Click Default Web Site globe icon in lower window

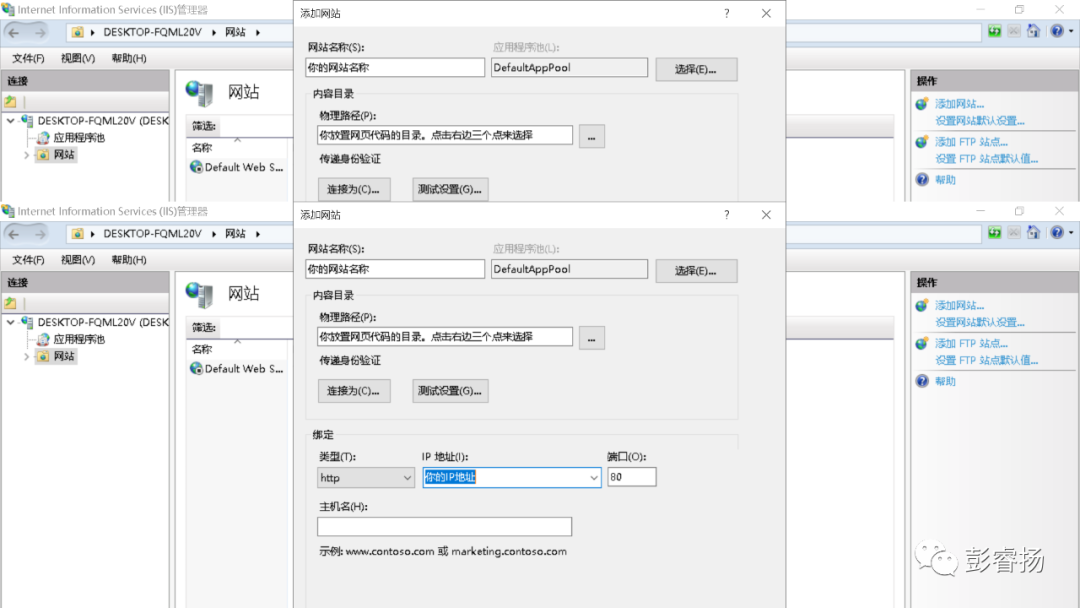(196, 368)
